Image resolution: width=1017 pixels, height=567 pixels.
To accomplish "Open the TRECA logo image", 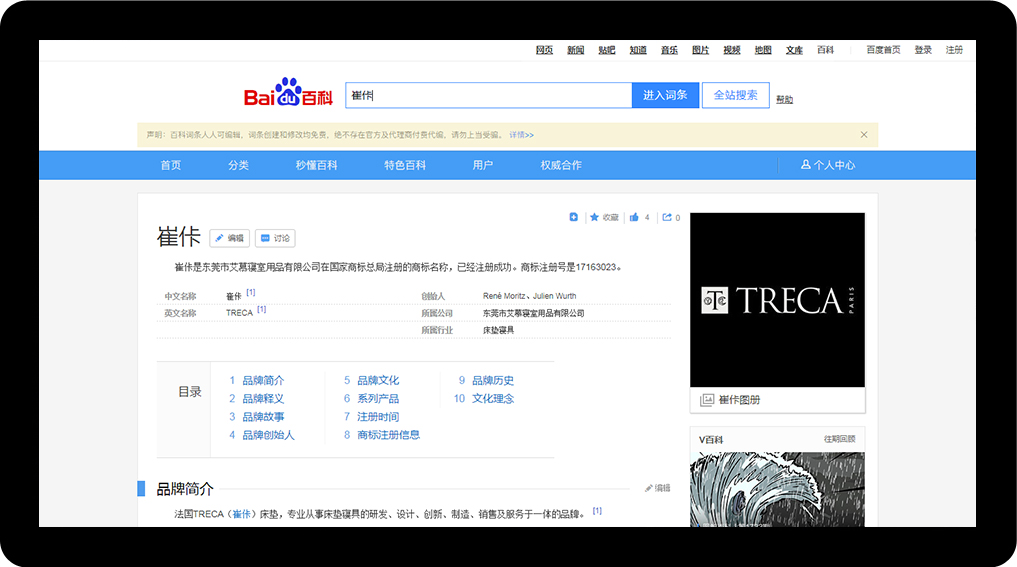I will tap(777, 300).
